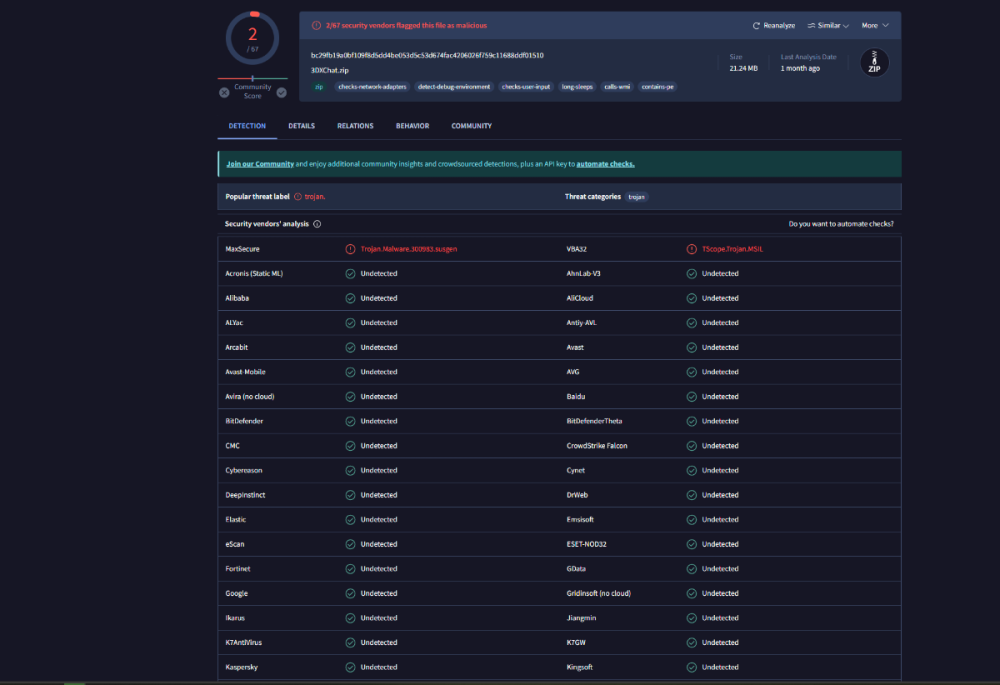The height and width of the screenshot is (685, 1000).
Task: Click the Gridinsoft (no cloud) vendor name
Action: pyautogui.click(x=598, y=593)
